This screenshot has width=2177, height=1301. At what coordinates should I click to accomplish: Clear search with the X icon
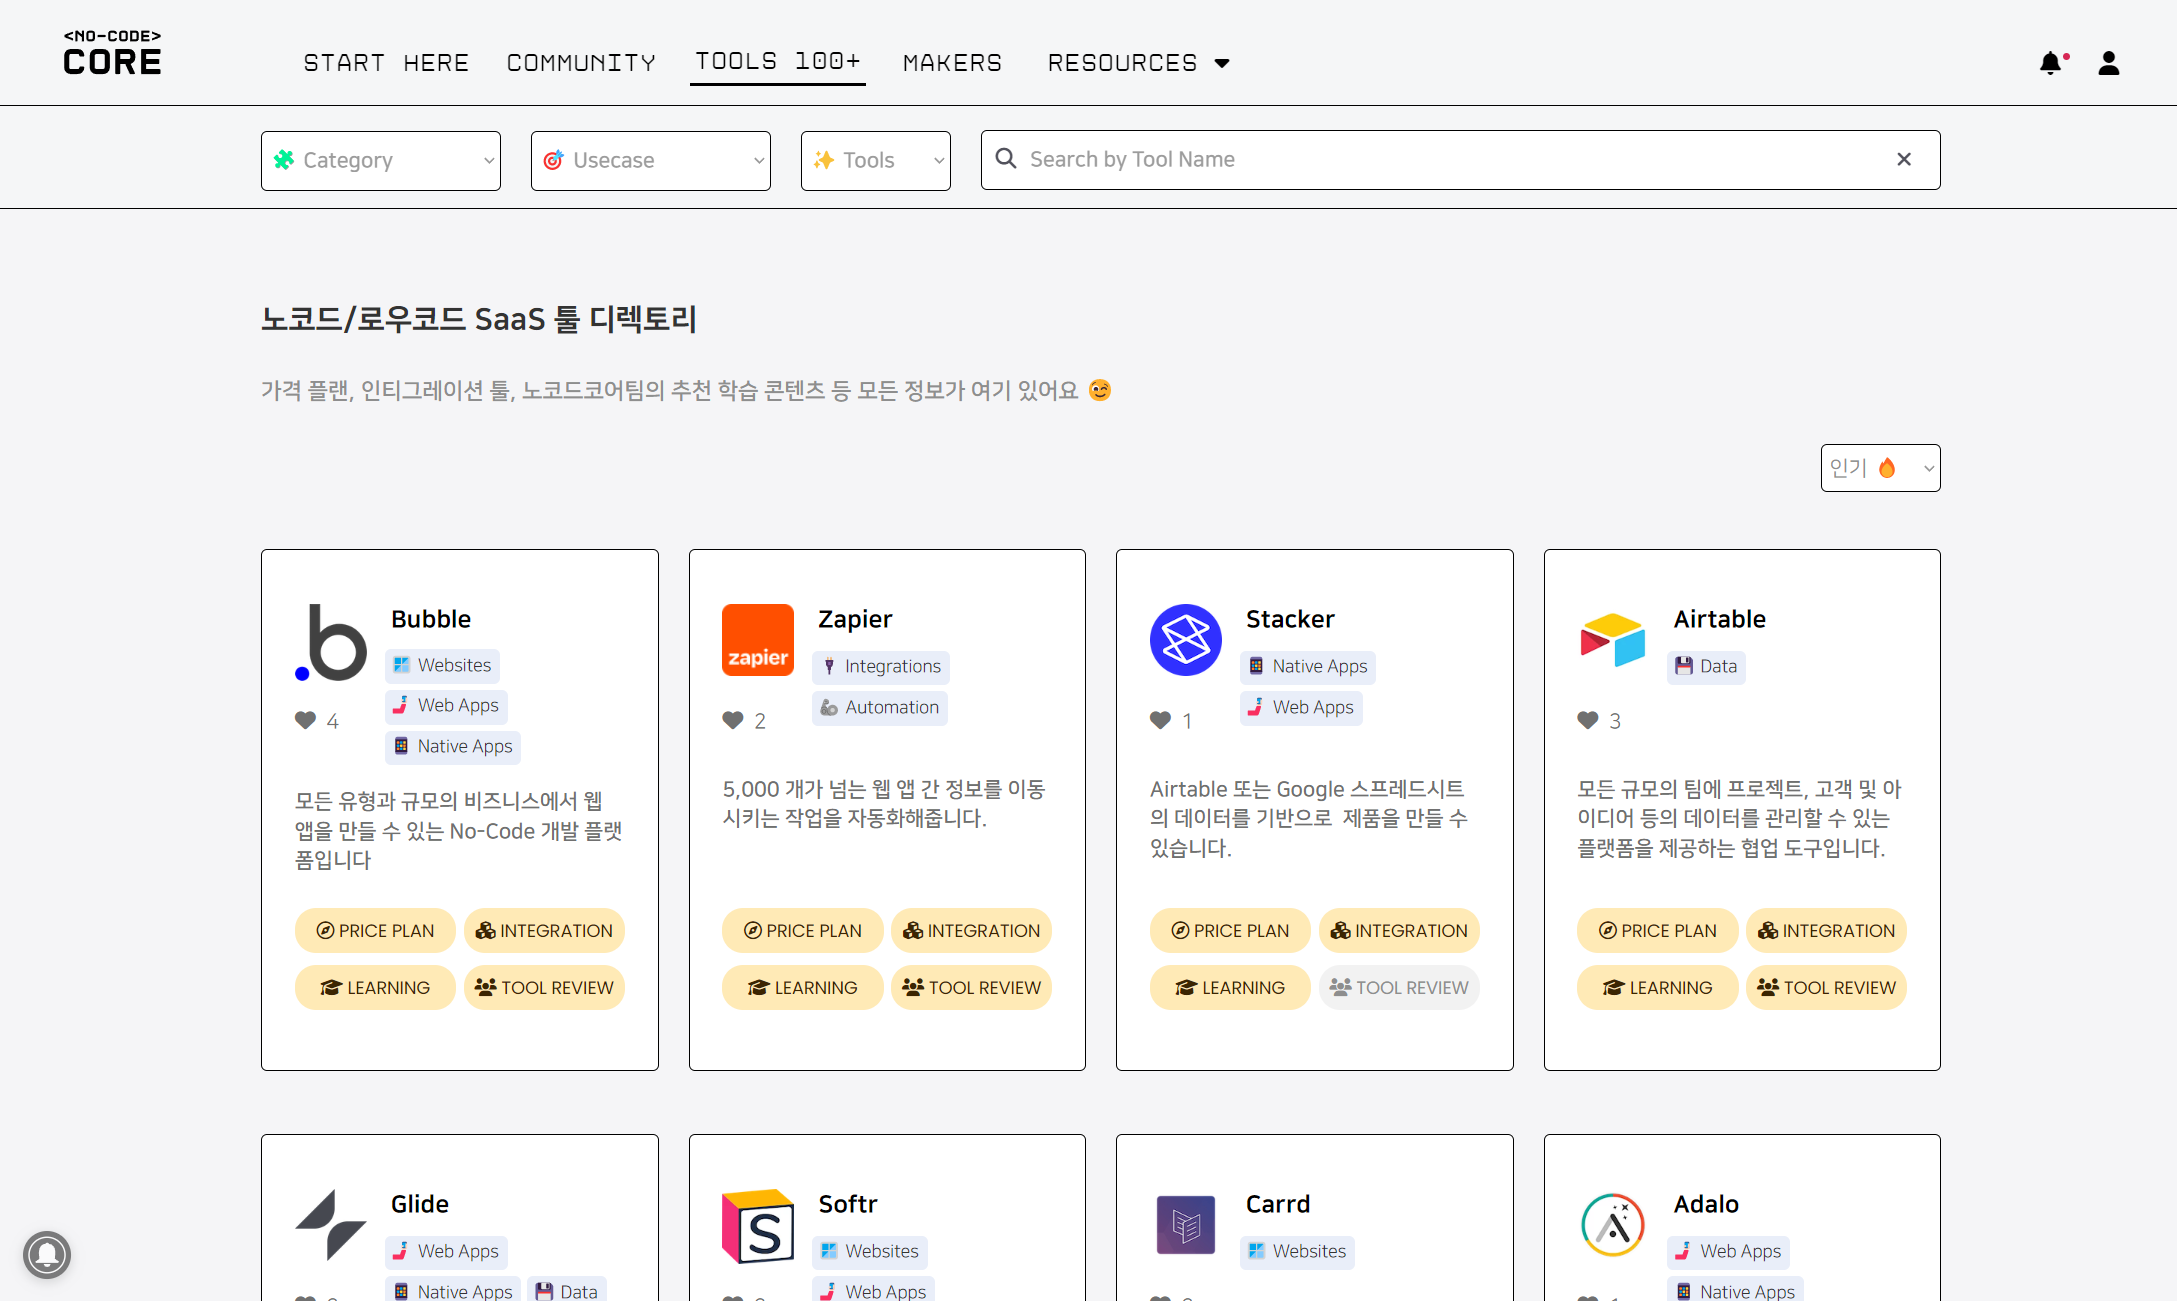(1904, 159)
